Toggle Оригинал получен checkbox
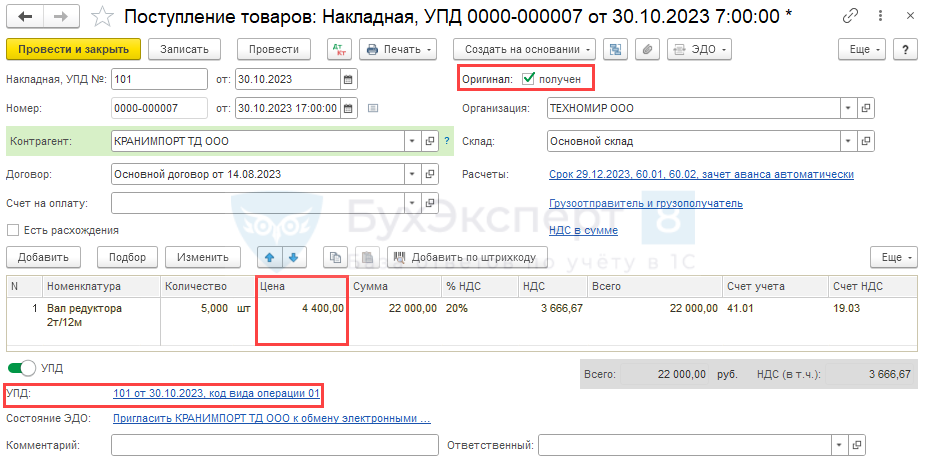 [529, 79]
